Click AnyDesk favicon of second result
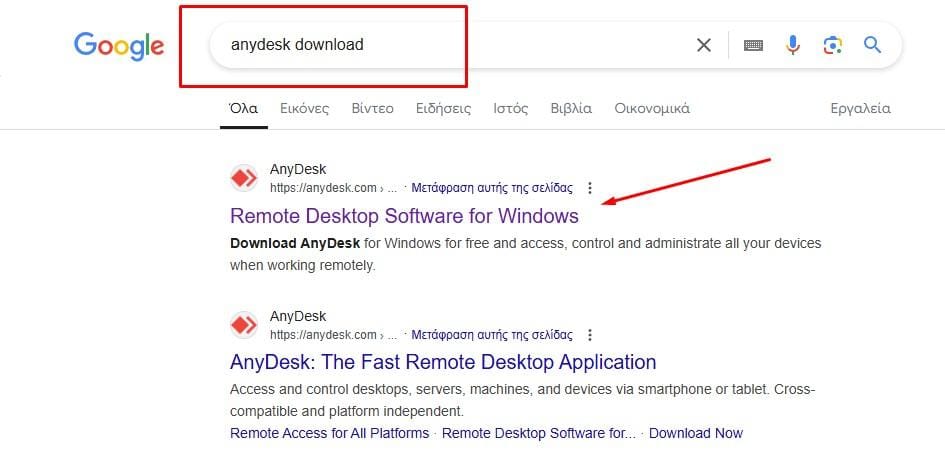The height and width of the screenshot is (464, 945). [x=244, y=325]
